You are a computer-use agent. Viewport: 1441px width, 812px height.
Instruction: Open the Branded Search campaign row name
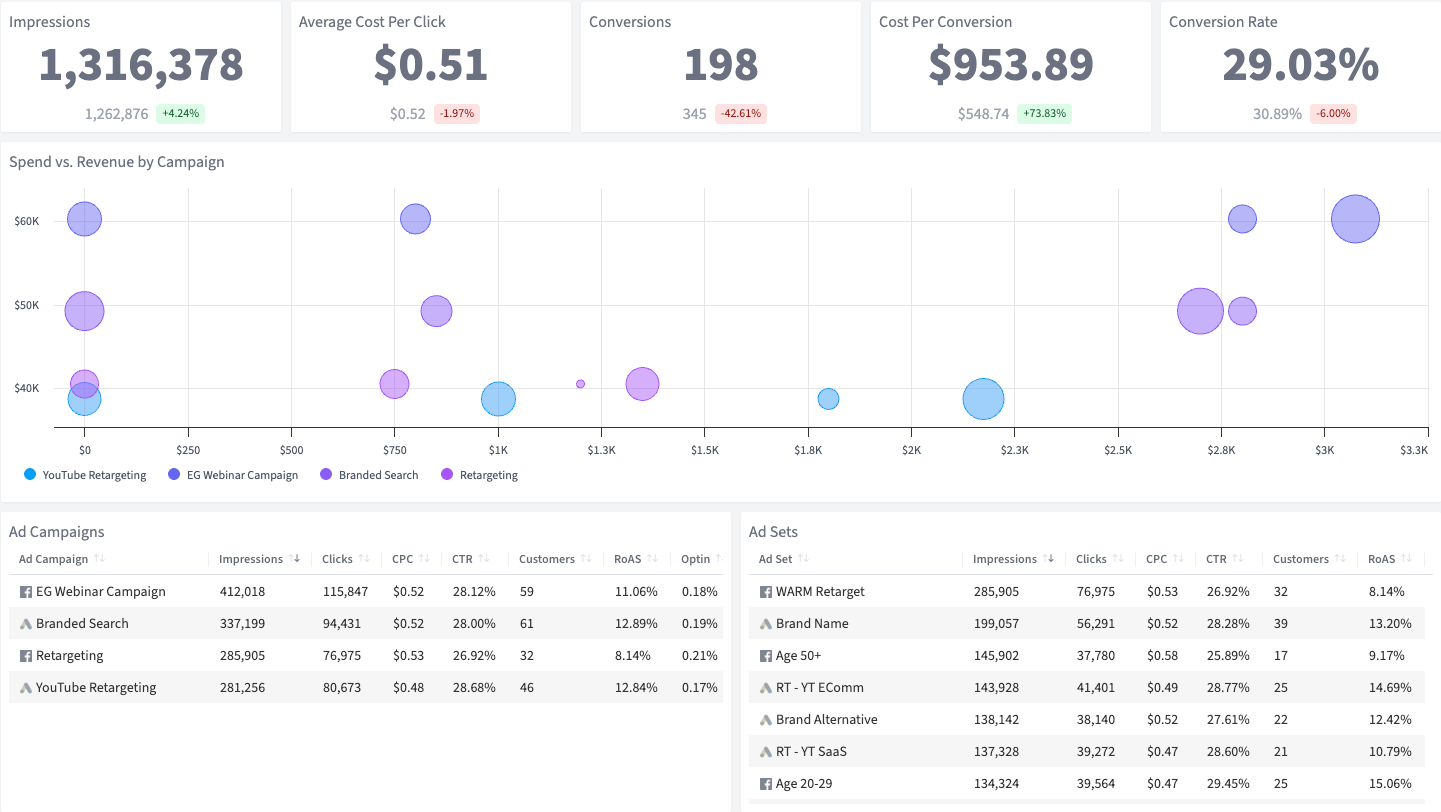tap(82, 623)
